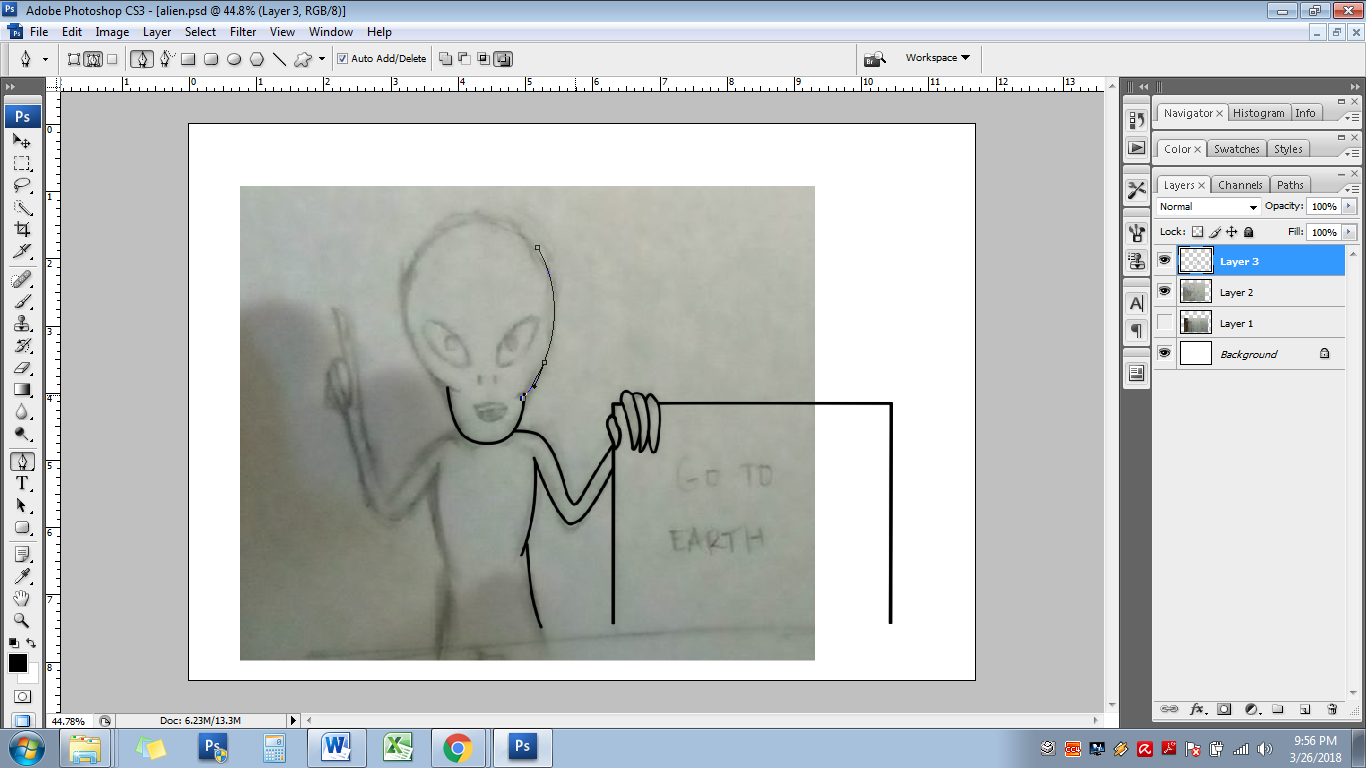The height and width of the screenshot is (768, 1366).
Task: Toggle Lock position icon
Action: 1231,232
